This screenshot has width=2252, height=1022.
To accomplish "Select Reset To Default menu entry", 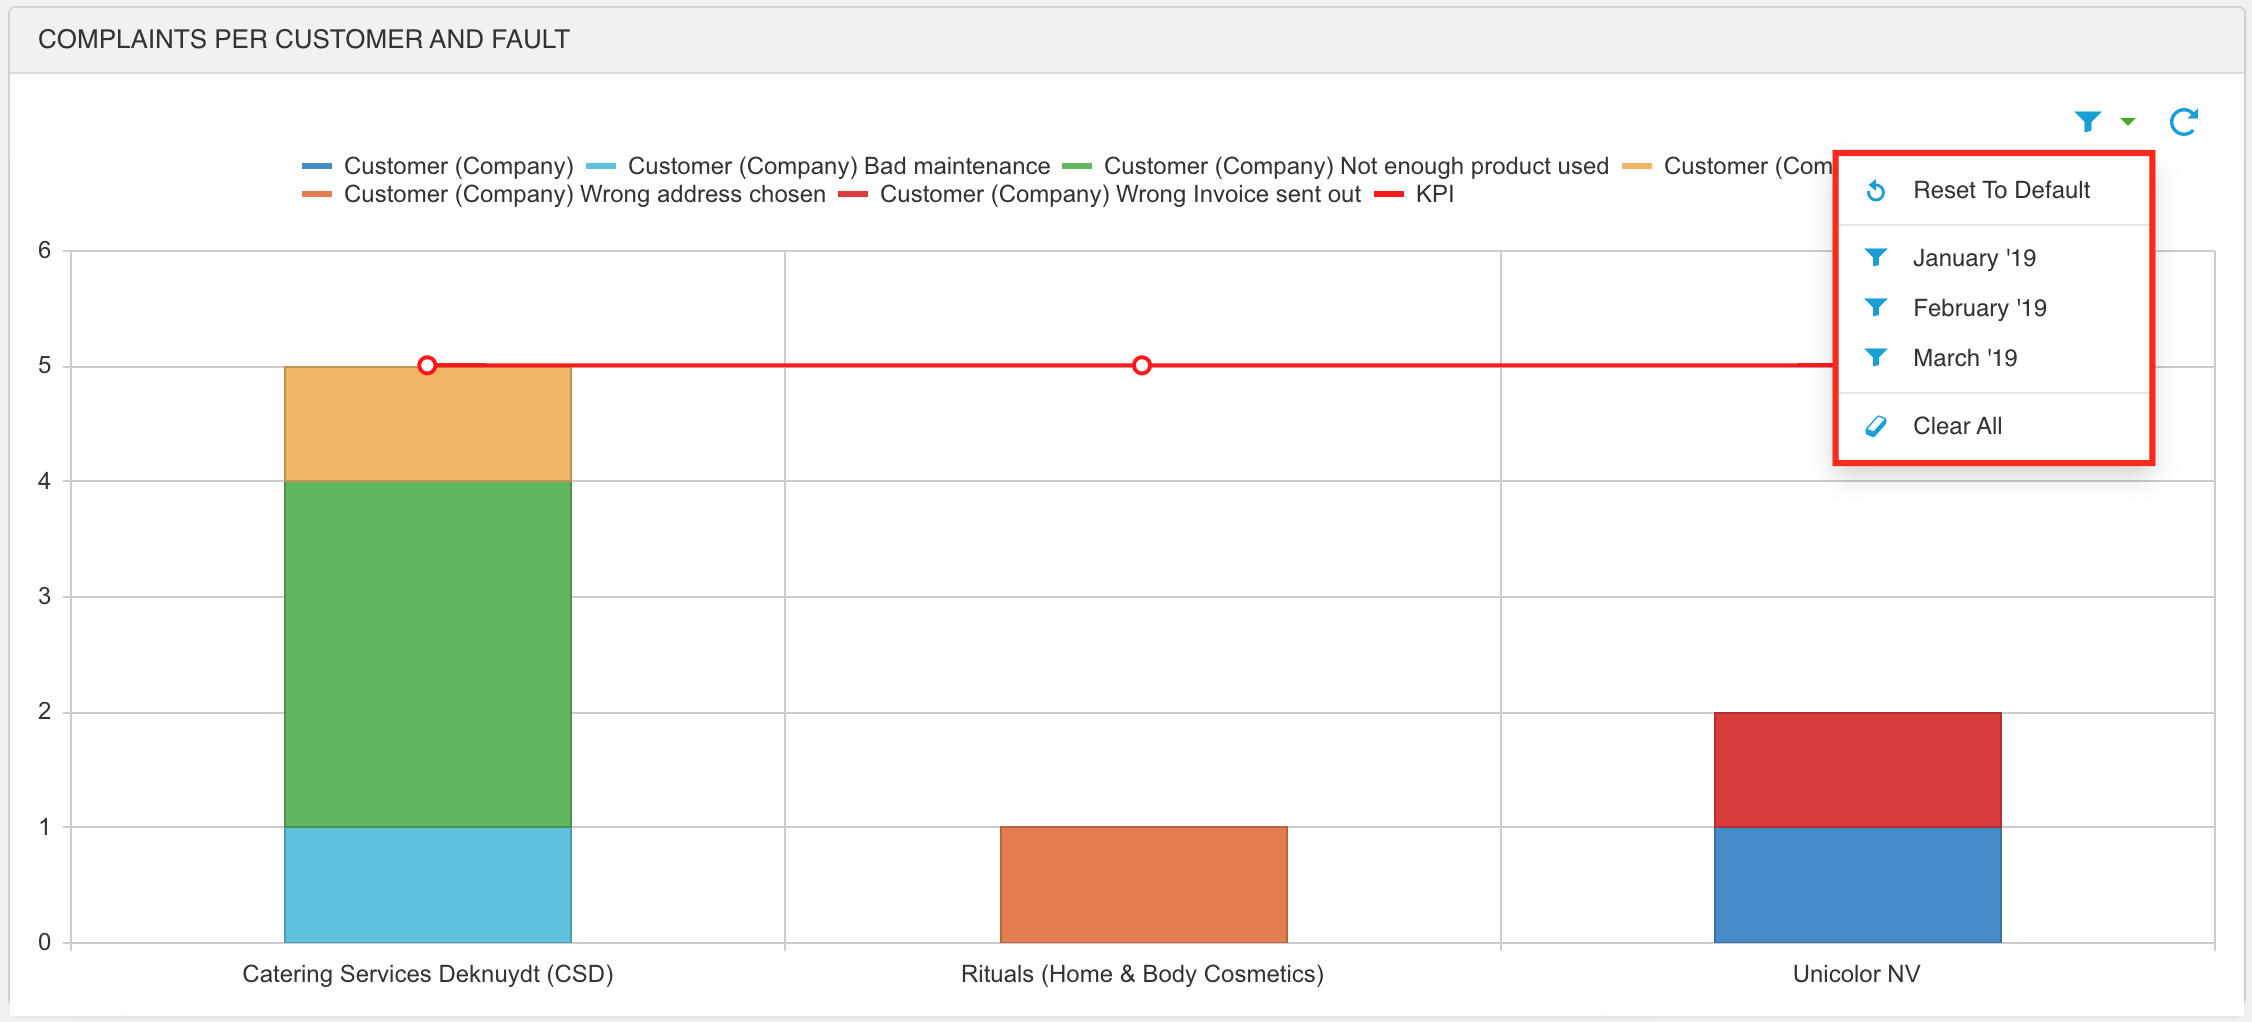I will [1994, 190].
